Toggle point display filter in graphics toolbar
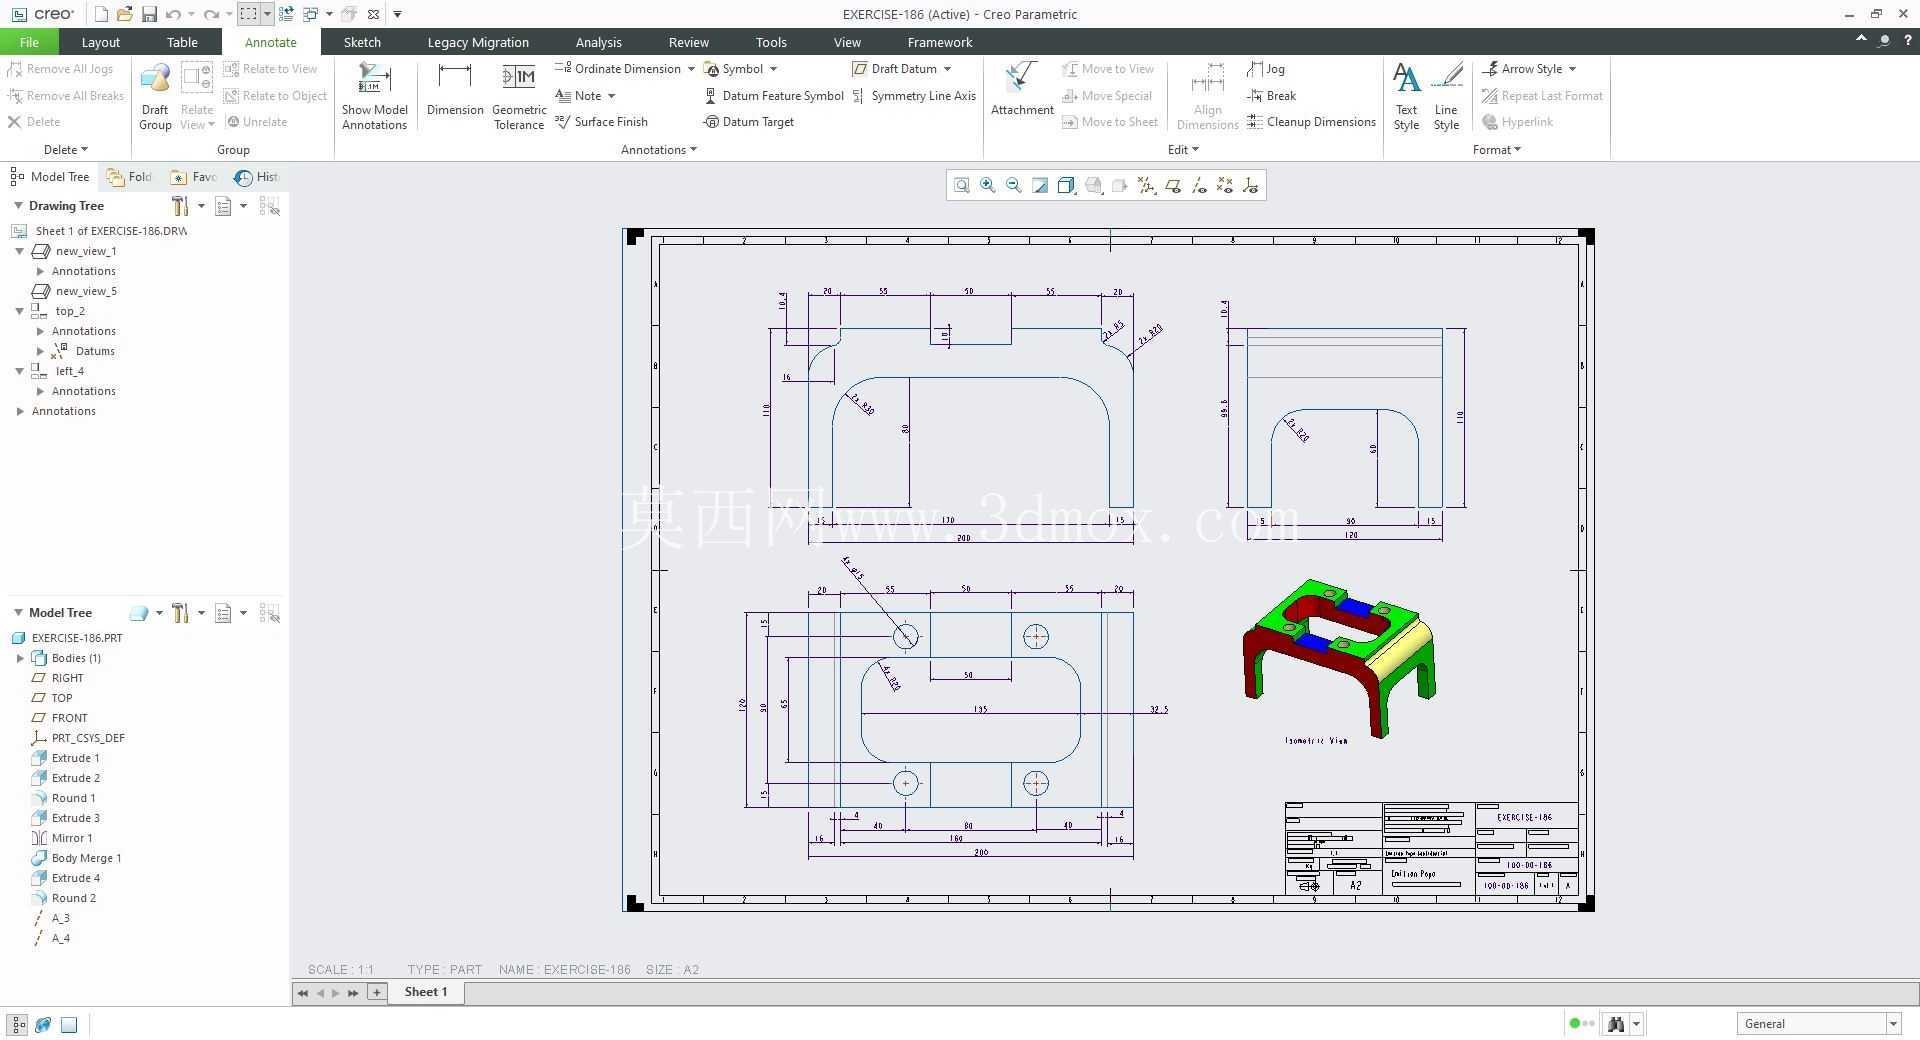This screenshot has height=1040, width=1920. (x=1225, y=185)
